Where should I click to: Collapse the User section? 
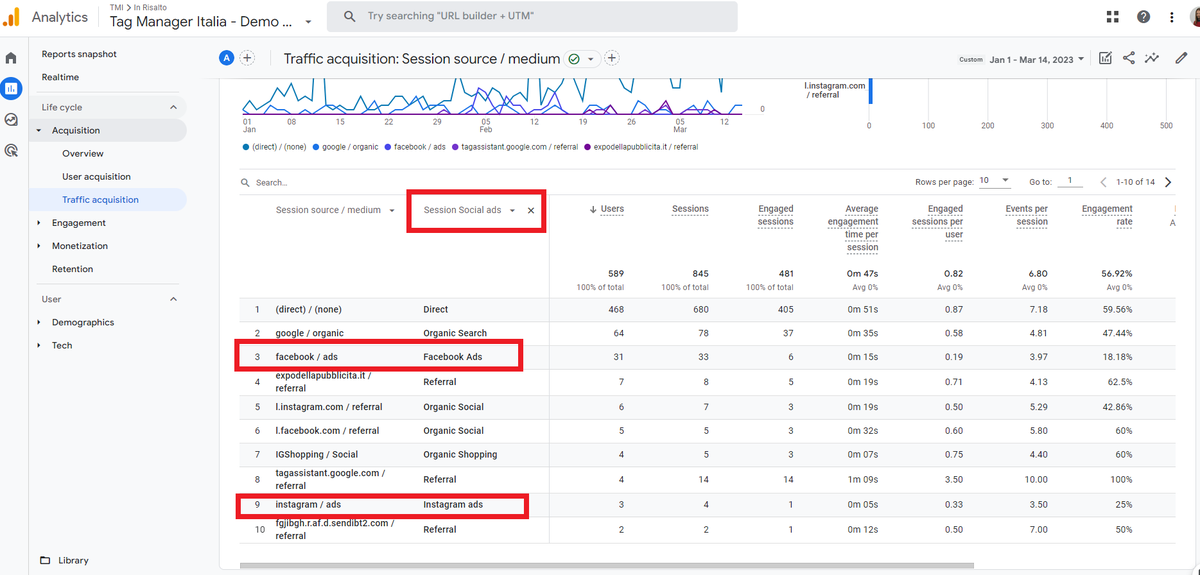tap(173, 299)
